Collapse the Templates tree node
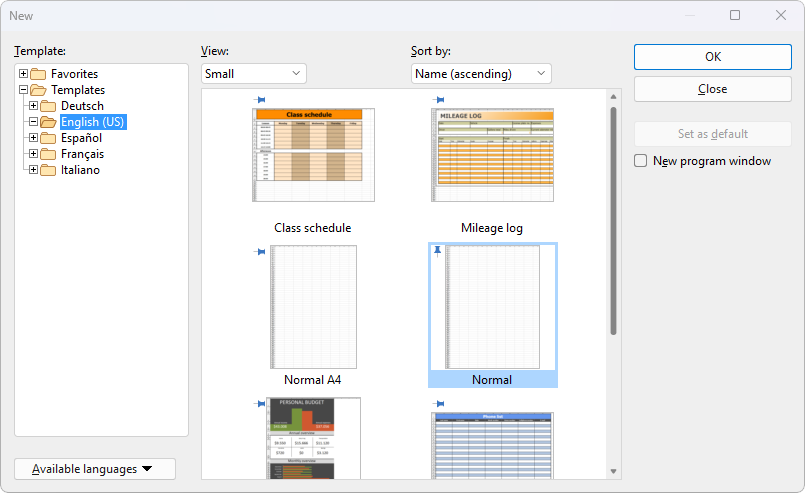 point(24,90)
